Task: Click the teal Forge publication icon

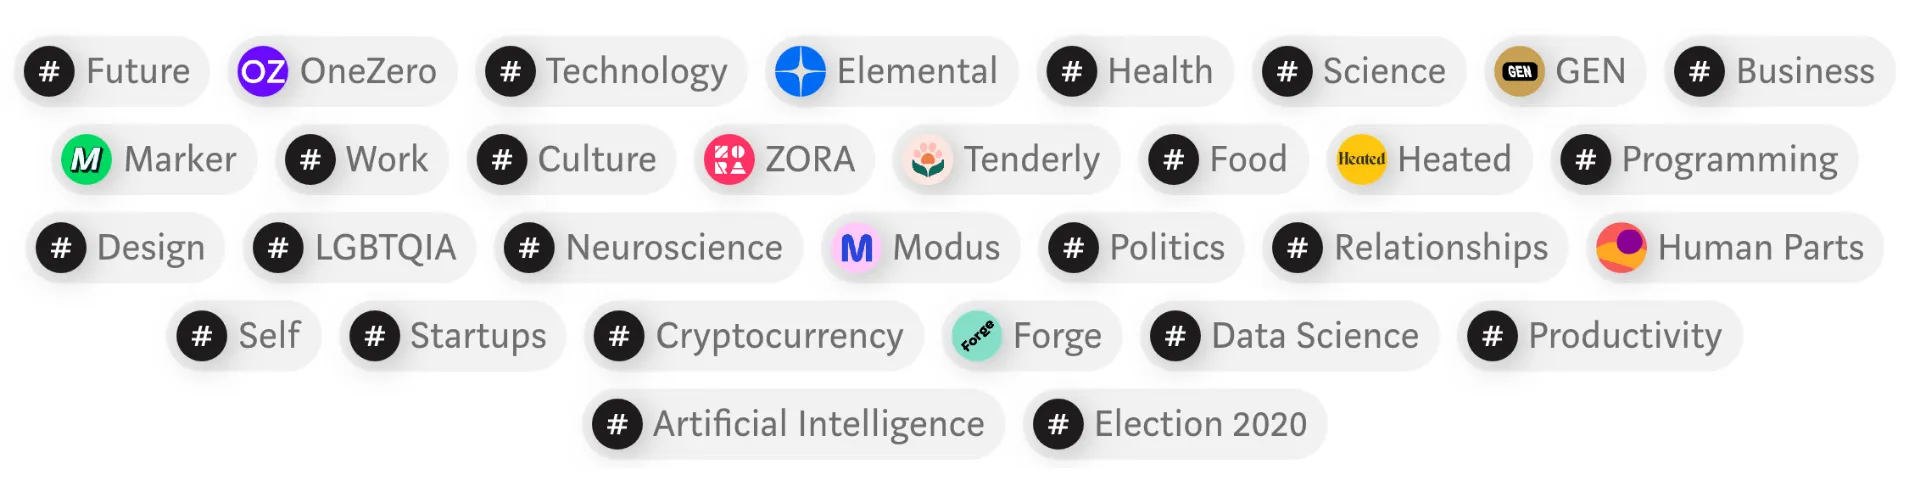Action: point(977,336)
